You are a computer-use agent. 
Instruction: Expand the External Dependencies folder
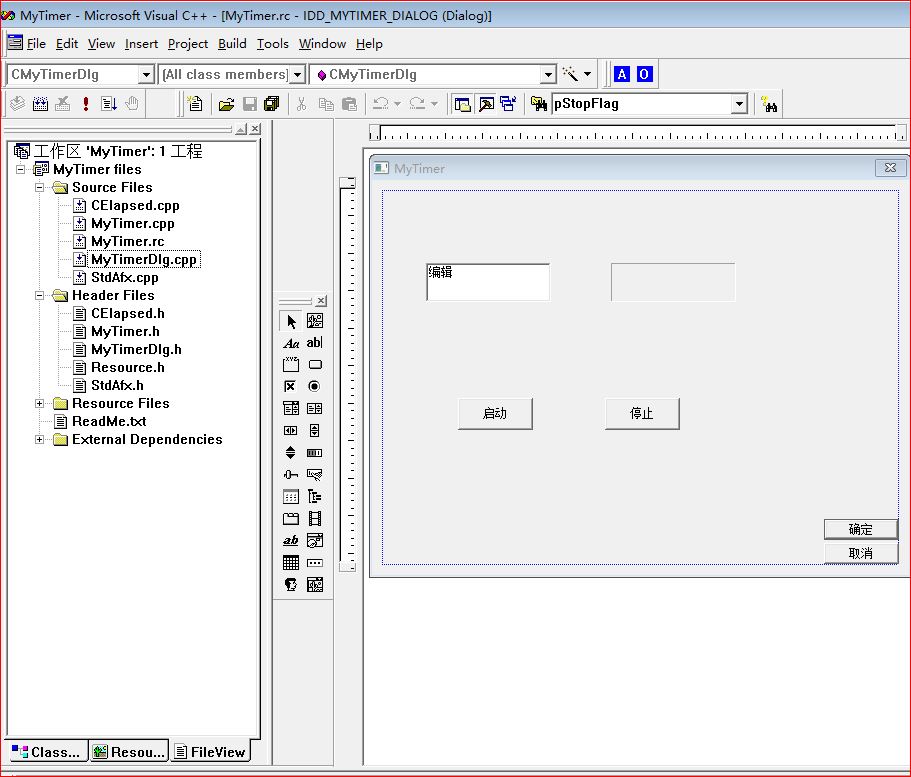click(40, 439)
